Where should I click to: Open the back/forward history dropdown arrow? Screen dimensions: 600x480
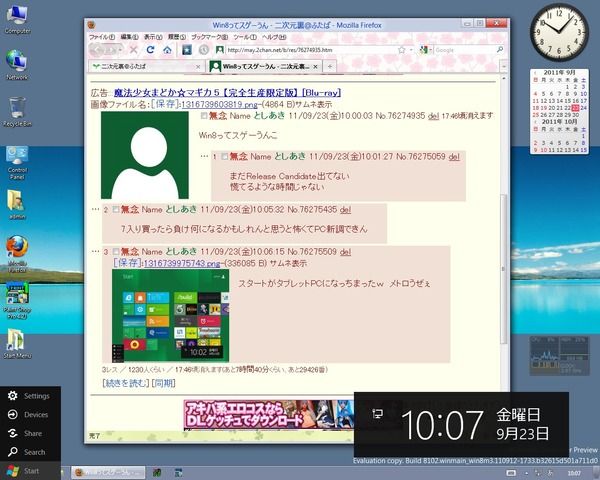pyautogui.click(x=120, y=50)
